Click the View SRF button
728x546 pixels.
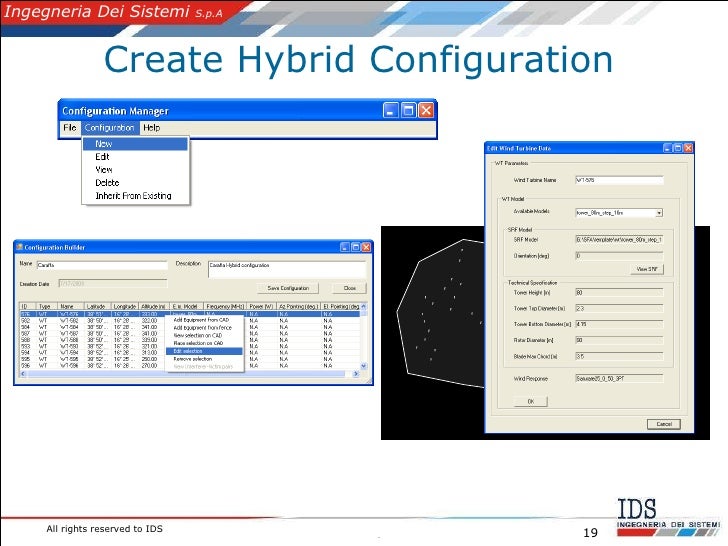(x=647, y=269)
